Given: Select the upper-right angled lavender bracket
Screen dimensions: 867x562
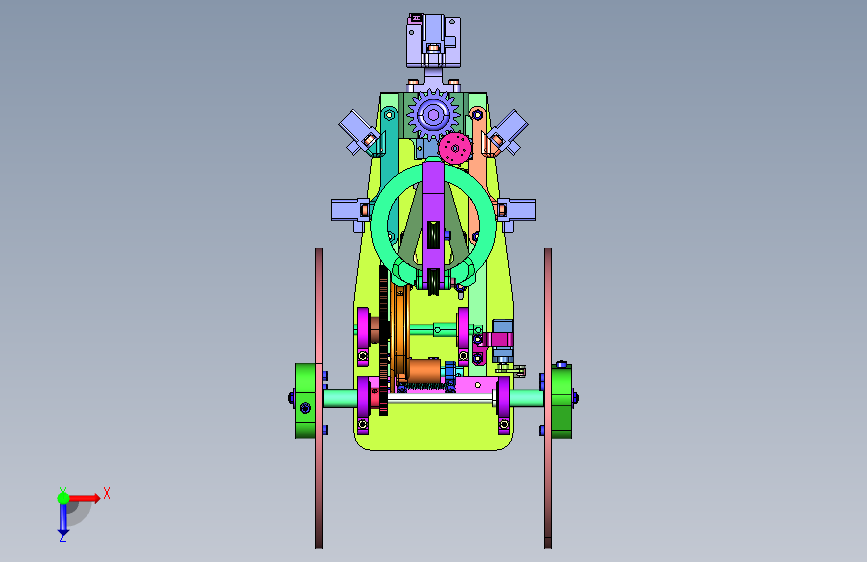Looking at the screenshot, I should (x=509, y=131).
